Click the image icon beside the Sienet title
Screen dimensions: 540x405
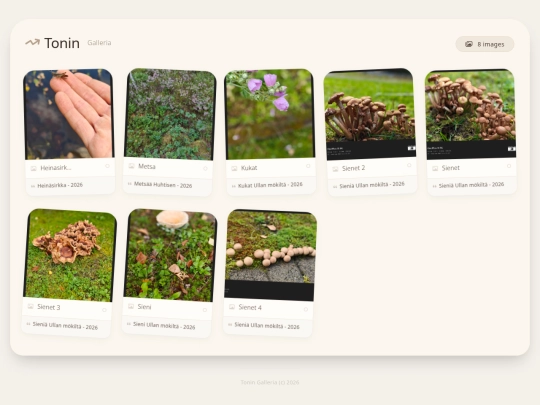pyautogui.click(x=435, y=168)
